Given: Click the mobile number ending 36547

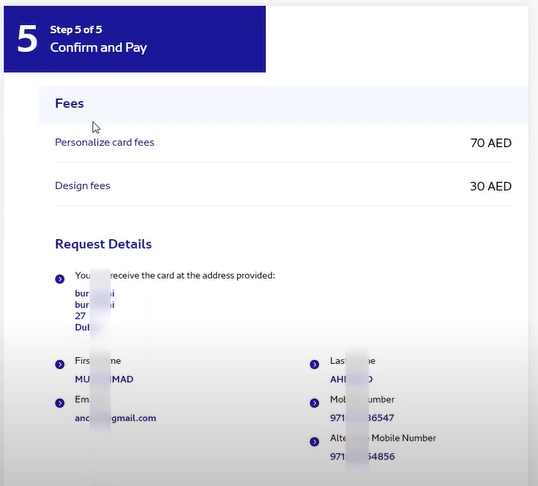Looking at the screenshot, I should tap(362, 418).
